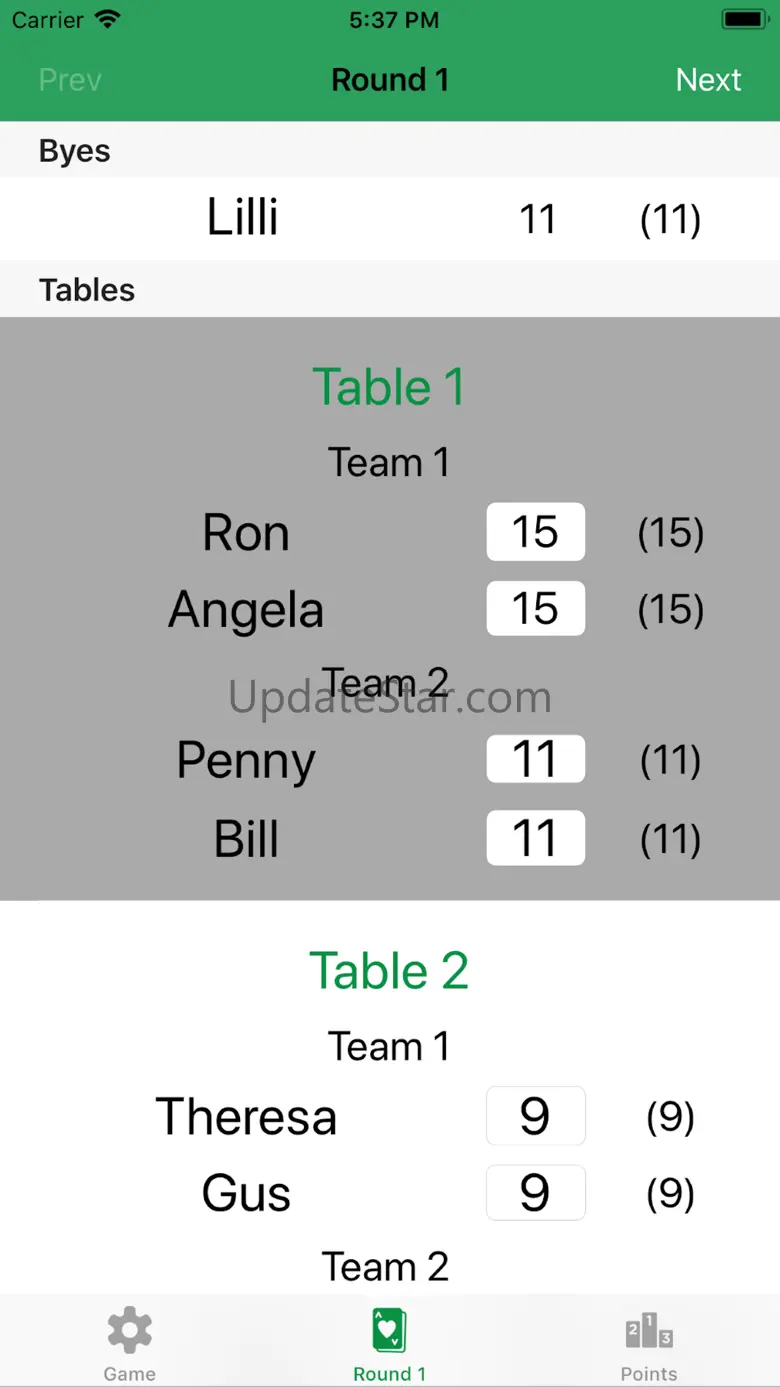This screenshot has width=780, height=1387.
Task: Tap the Round 1 title in header
Action: (389, 80)
